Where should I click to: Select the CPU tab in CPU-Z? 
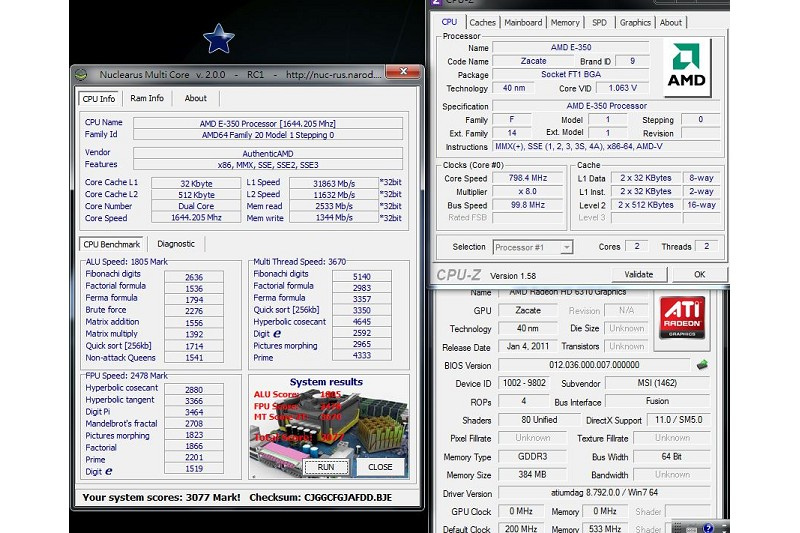tap(449, 22)
